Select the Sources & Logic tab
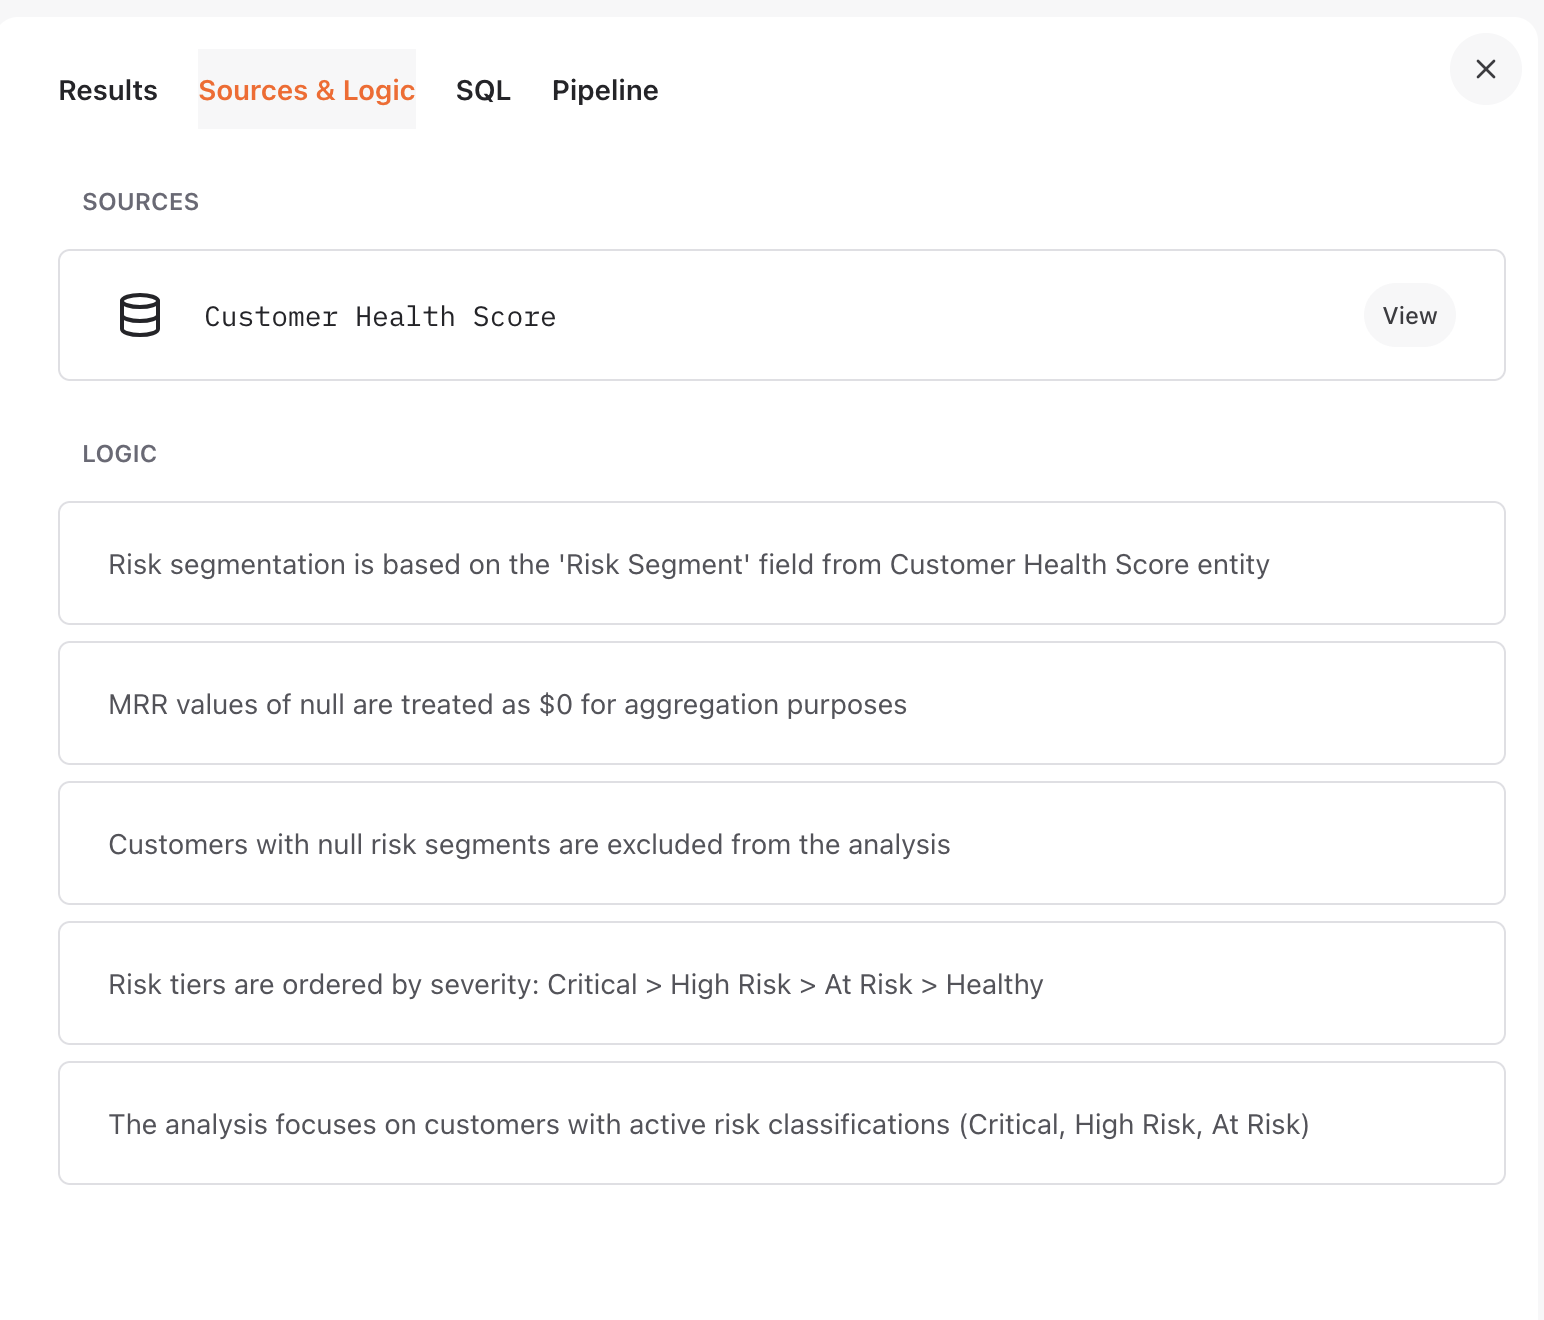Viewport: 1544px width, 1320px height. tap(307, 90)
